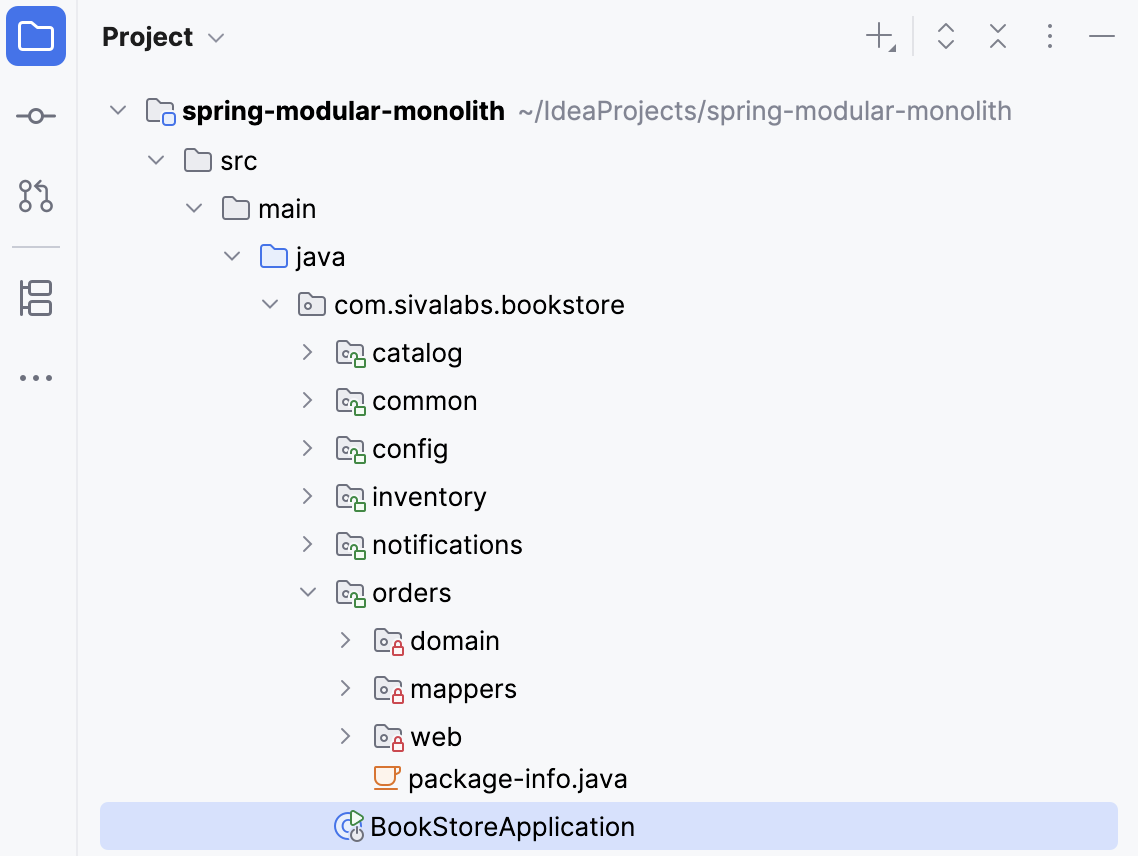Open the Pull Requests tool window icon
The width and height of the screenshot is (1138, 856).
coord(36,197)
